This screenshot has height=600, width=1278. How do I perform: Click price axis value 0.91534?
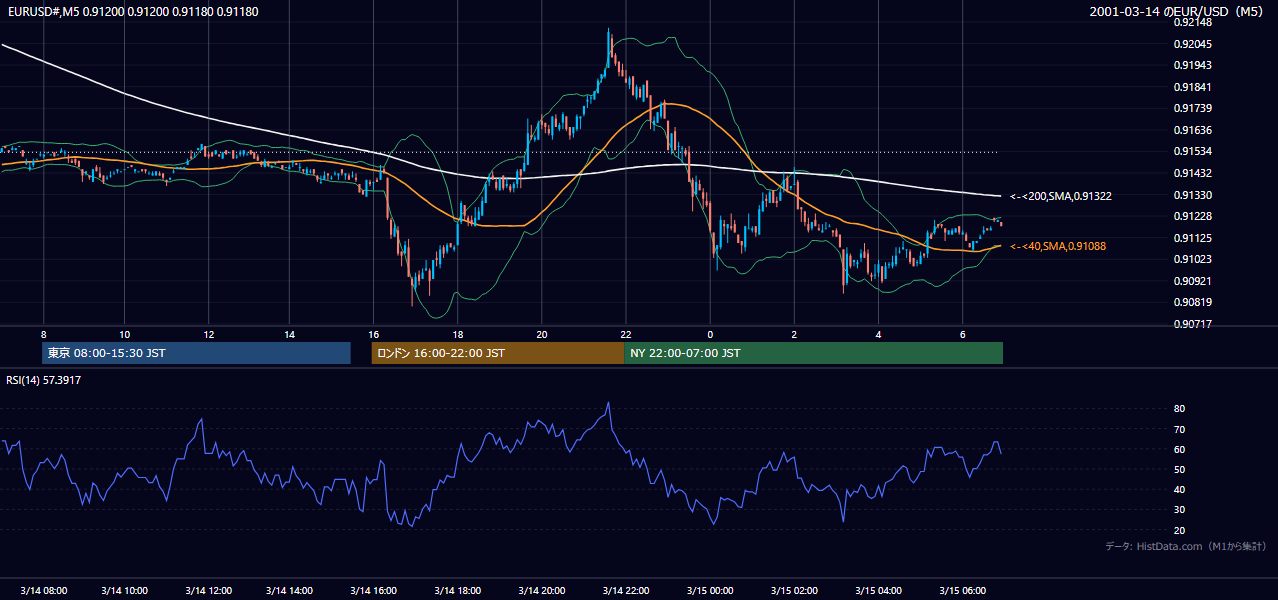click(1192, 152)
